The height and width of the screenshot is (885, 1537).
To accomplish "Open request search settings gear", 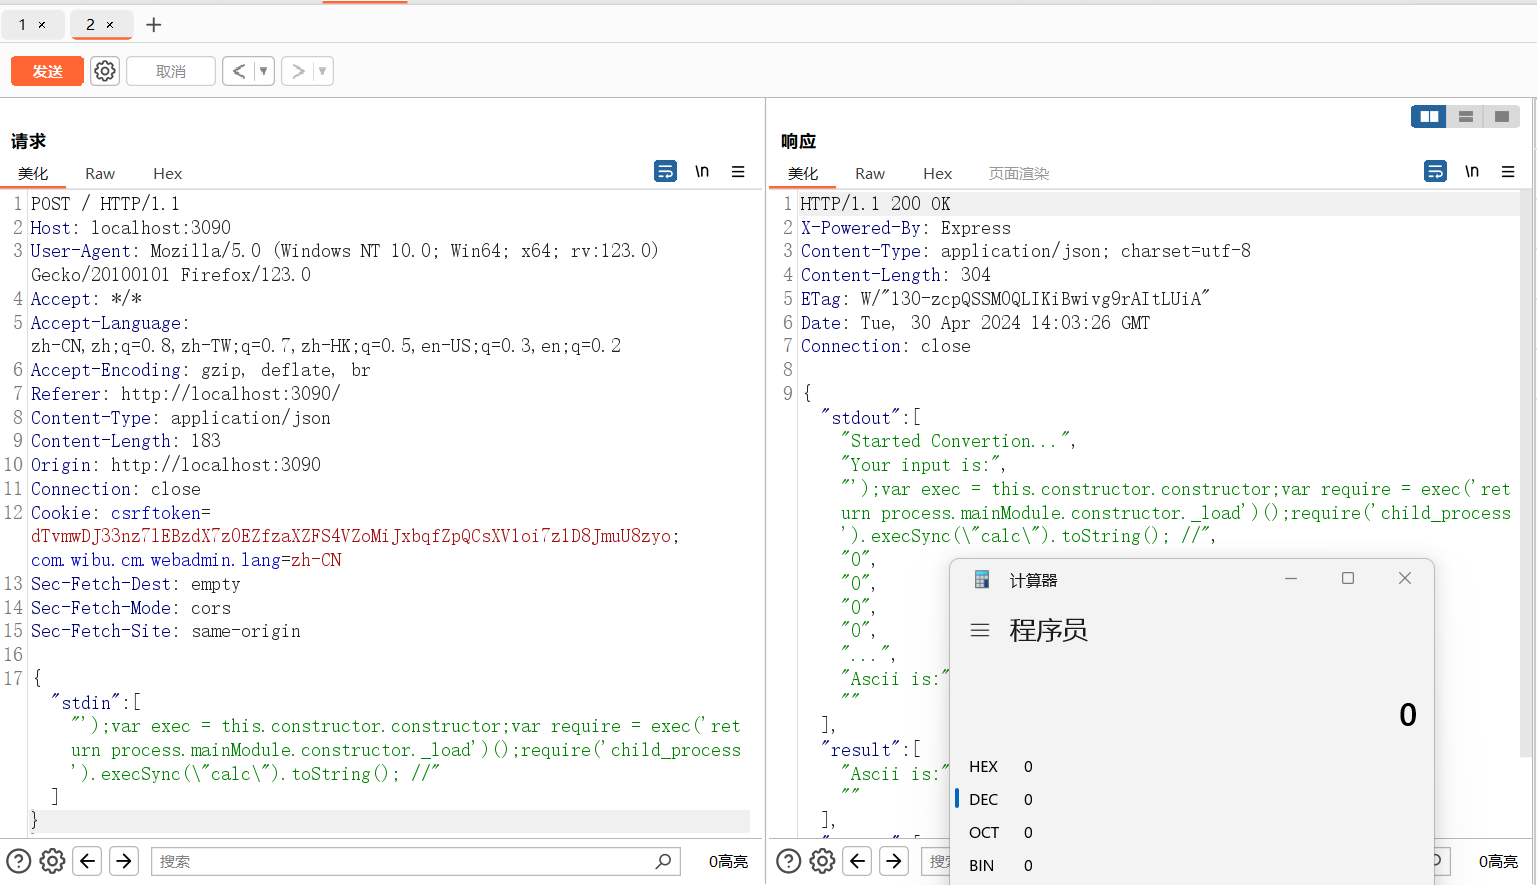I will (x=52, y=861).
